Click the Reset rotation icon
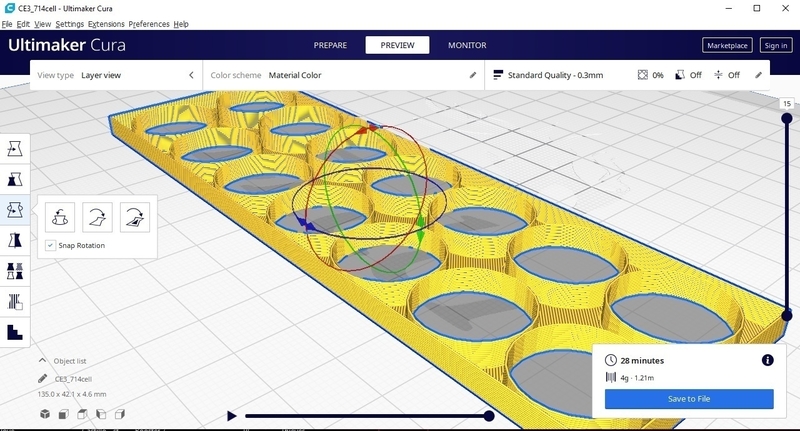The image size is (800, 431). (x=61, y=215)
